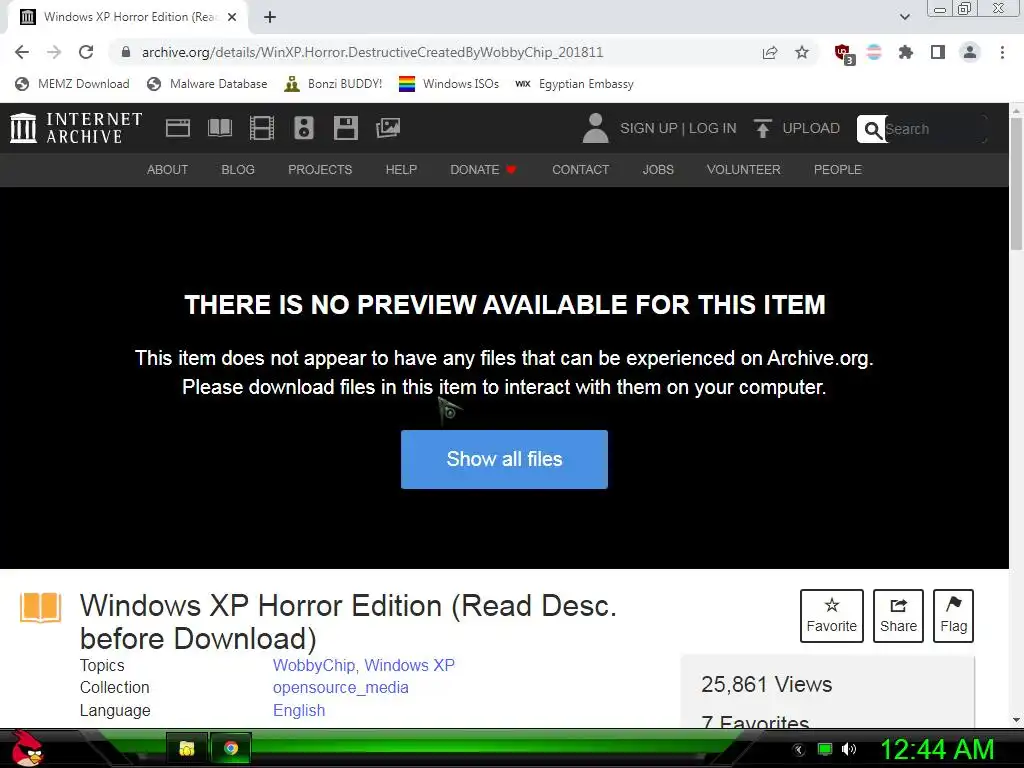
Task: Open the PEOPLE menu item
Action: tap(838, 170)
